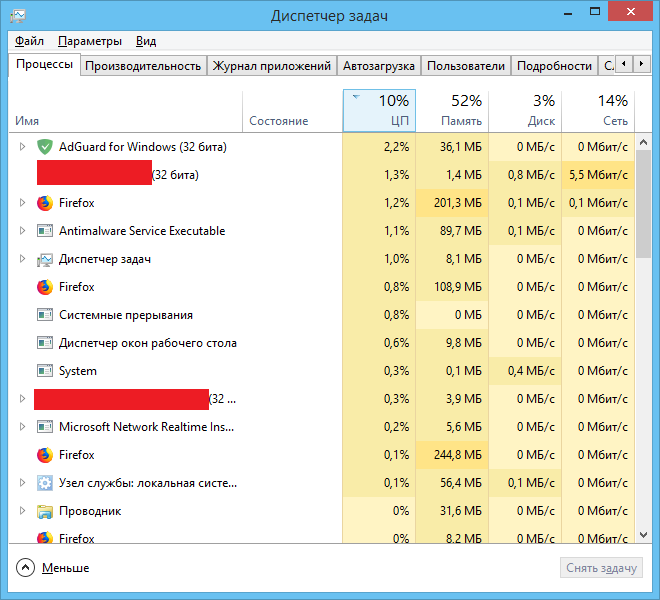Screen dimensions: 660x600
Task: Expand Antimalware Service Executable details
Action: pos(22,231)
